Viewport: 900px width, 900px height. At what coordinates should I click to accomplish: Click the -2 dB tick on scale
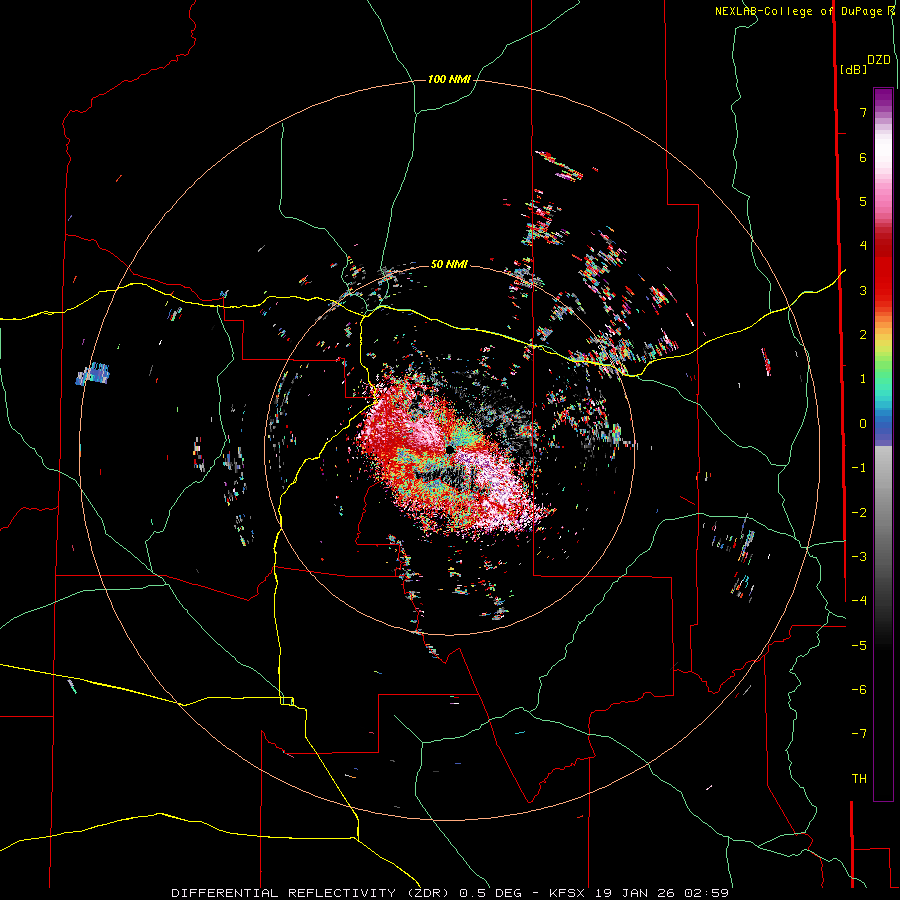click(859, 513)
